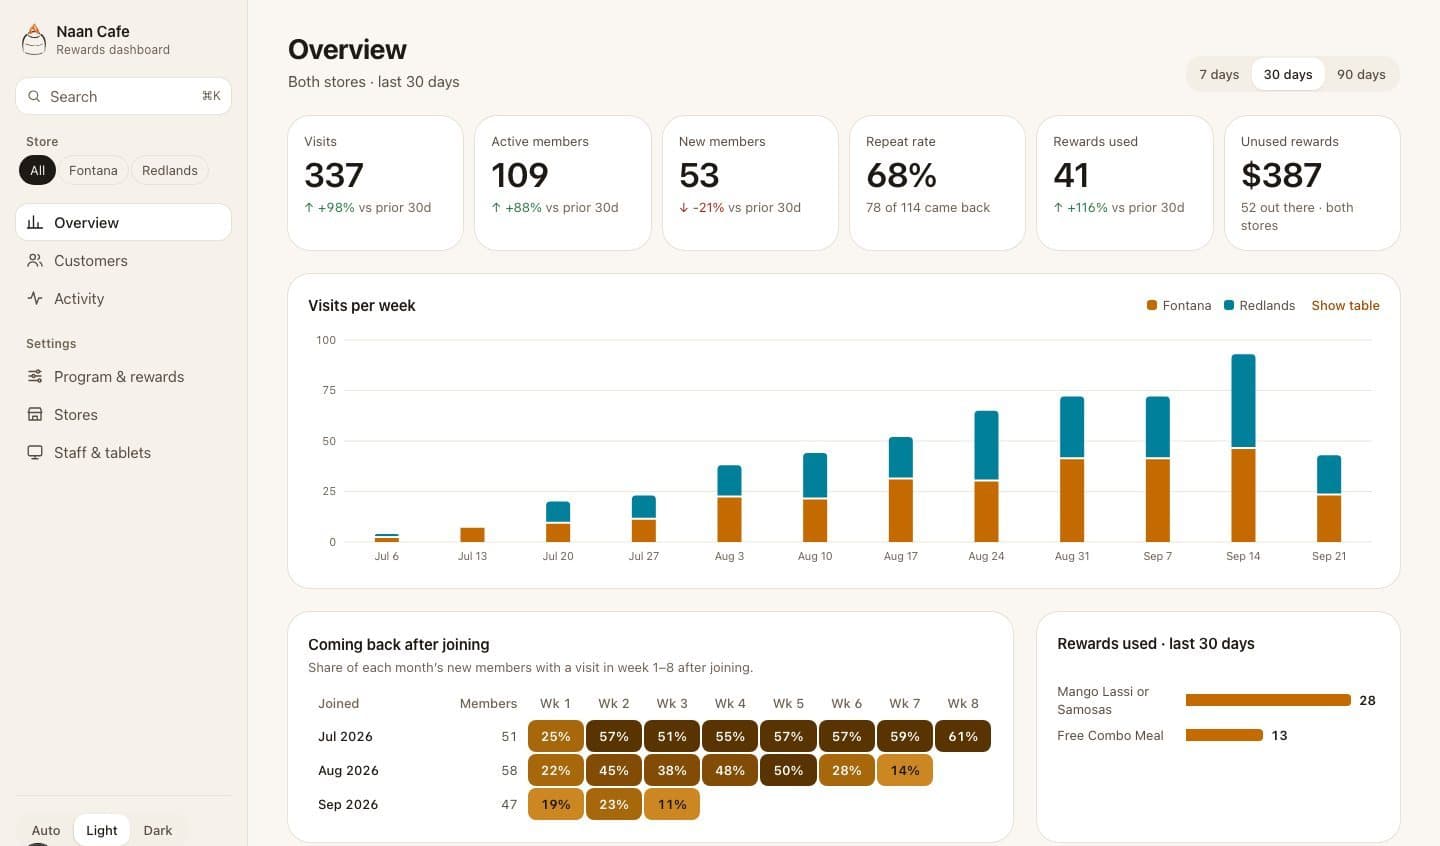1440x846 pixels.
Task: Click the "78 of 114 came back" text
Action: click(x=928, y=207)
